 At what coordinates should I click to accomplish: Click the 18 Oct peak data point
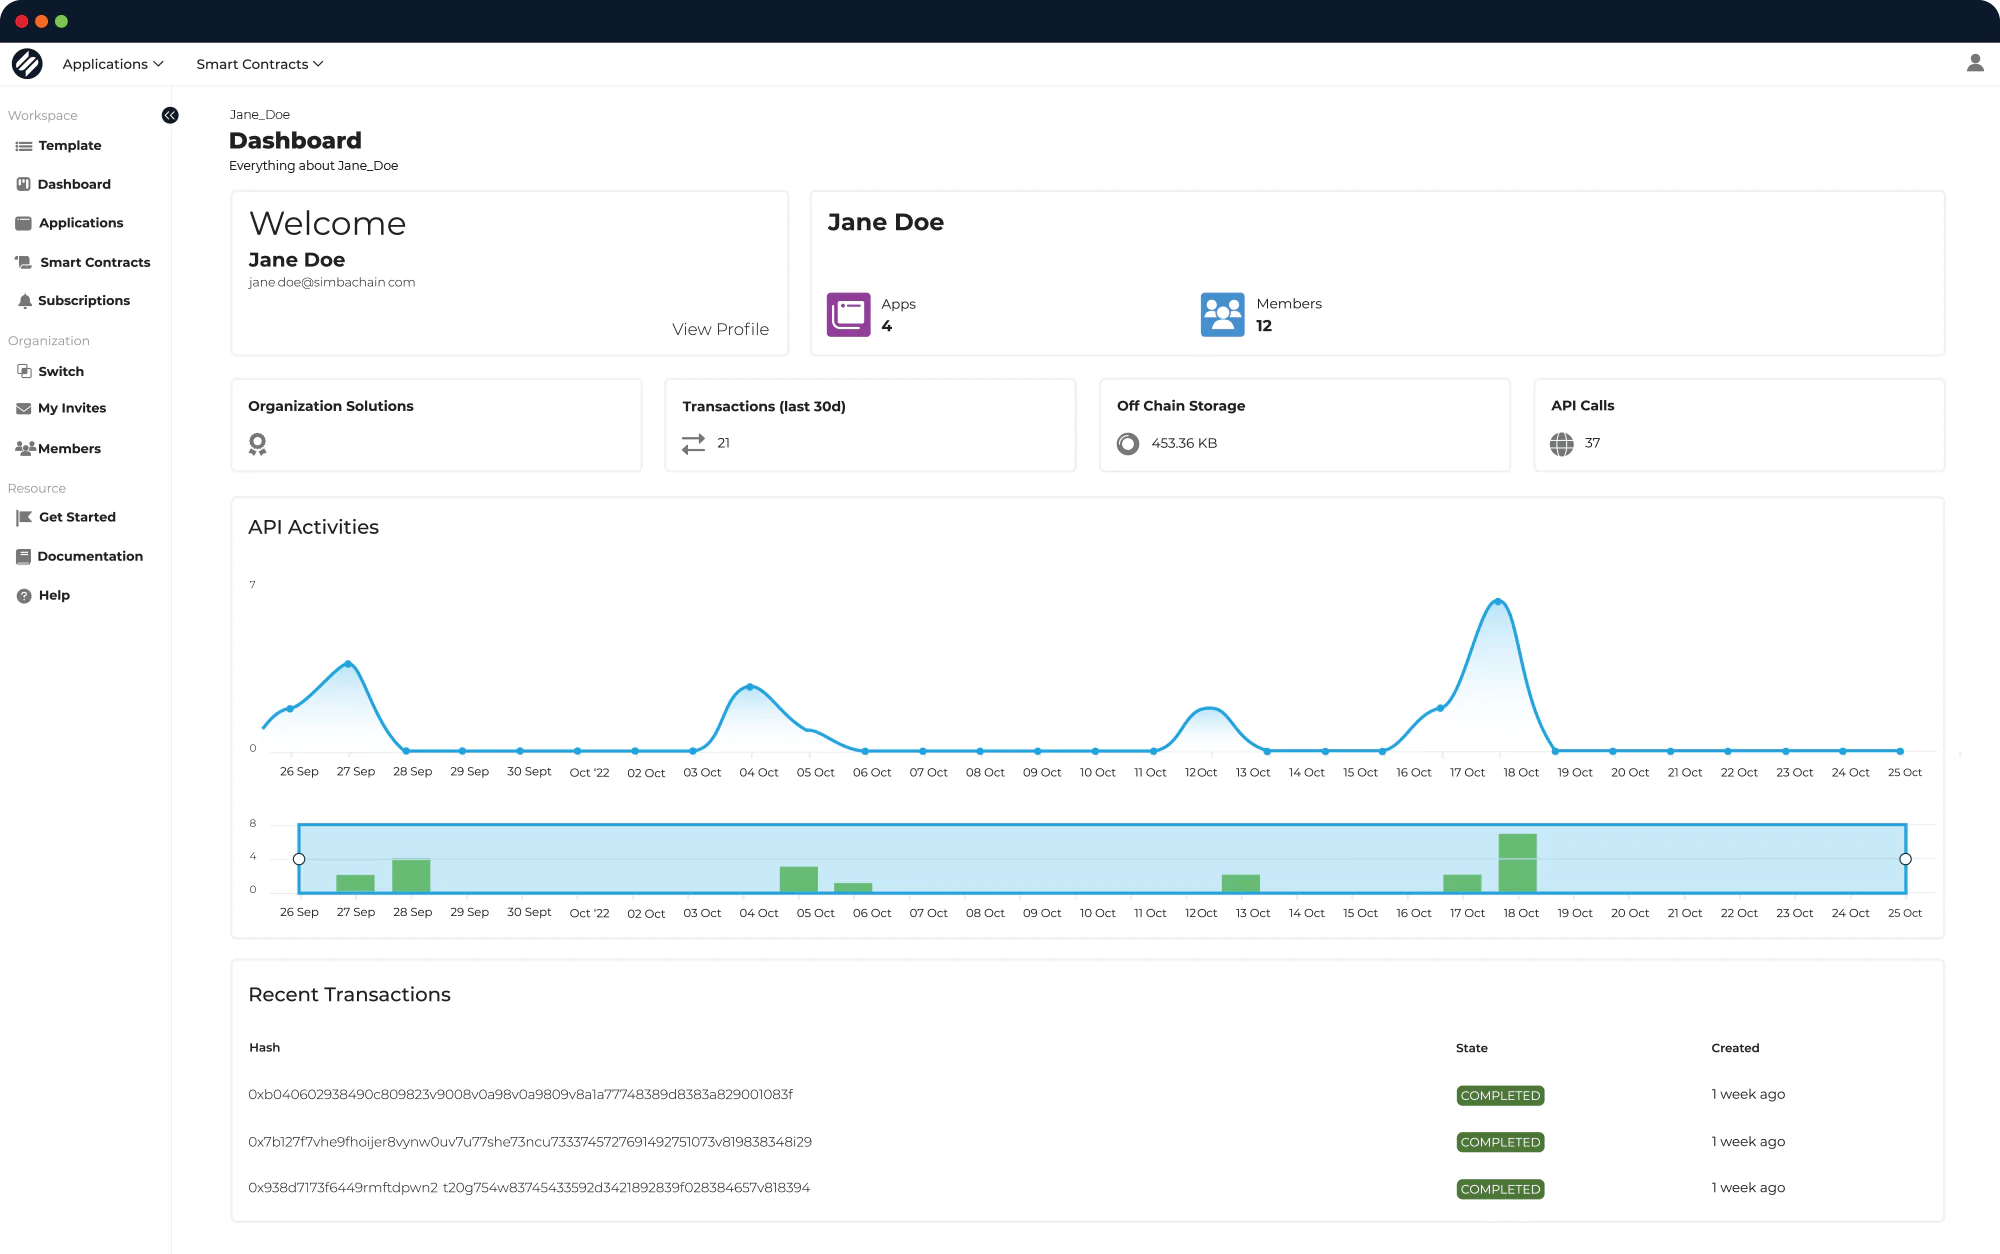click(x=1498, y=601)
